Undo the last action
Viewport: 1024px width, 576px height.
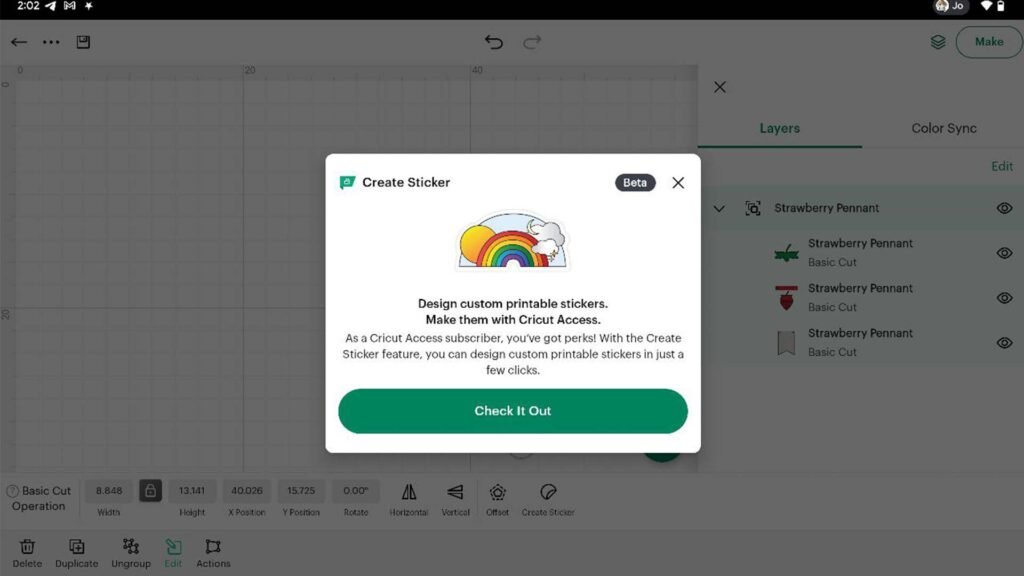(494, 42)
